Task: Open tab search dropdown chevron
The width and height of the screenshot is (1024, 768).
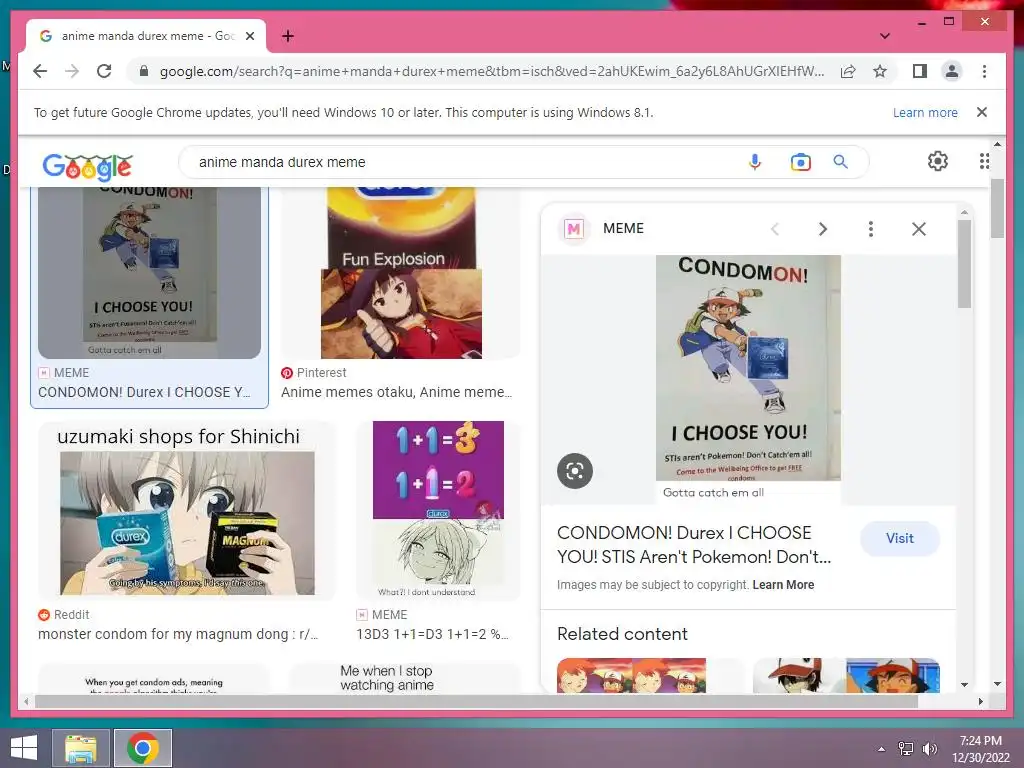Action: coord(884,36)
